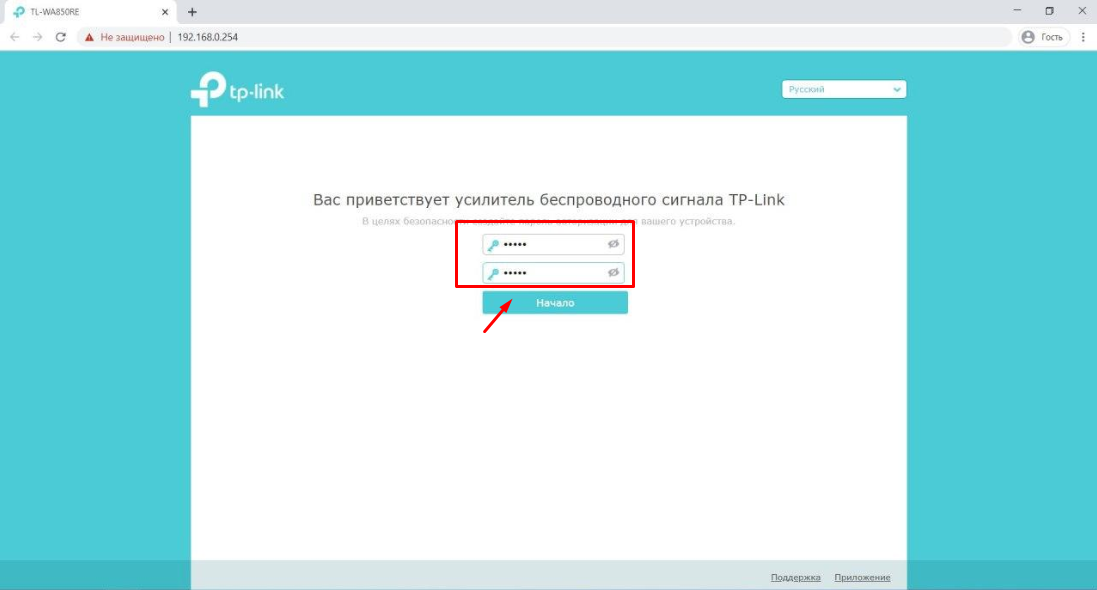Click the TP-Link logo
The width and height of the screenshot is (1097, 590).
pyautogui.click(x=237, y=90)
